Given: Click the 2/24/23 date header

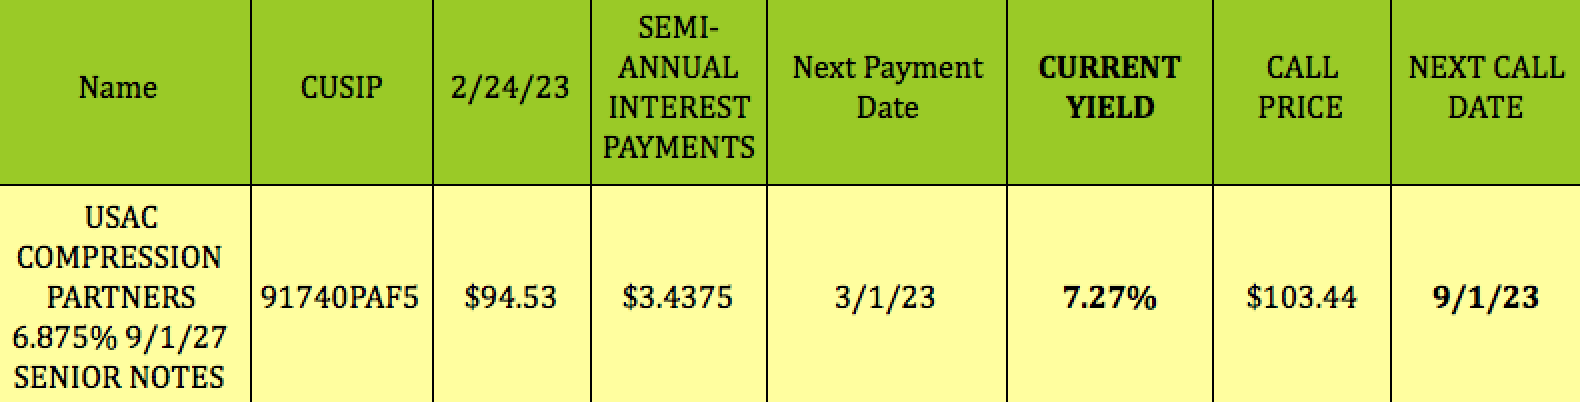Looking at the screenshot, I should pyautogui.click(x=510, y=88).
